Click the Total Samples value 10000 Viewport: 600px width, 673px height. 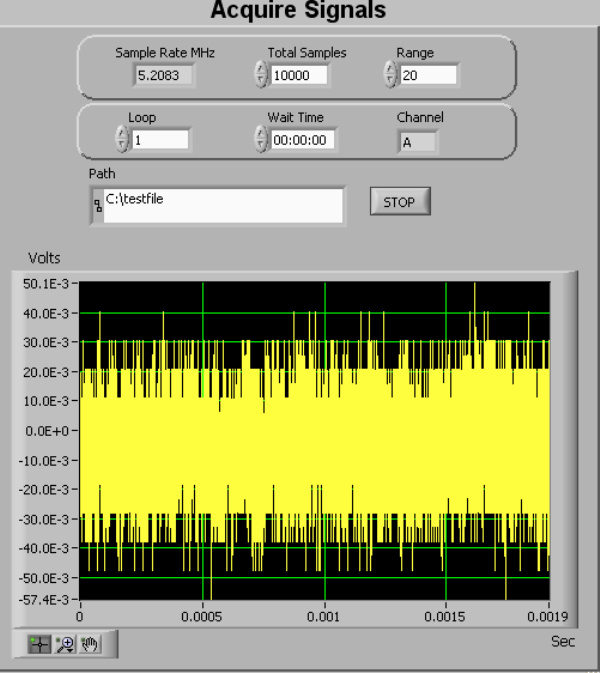[299, 75]
